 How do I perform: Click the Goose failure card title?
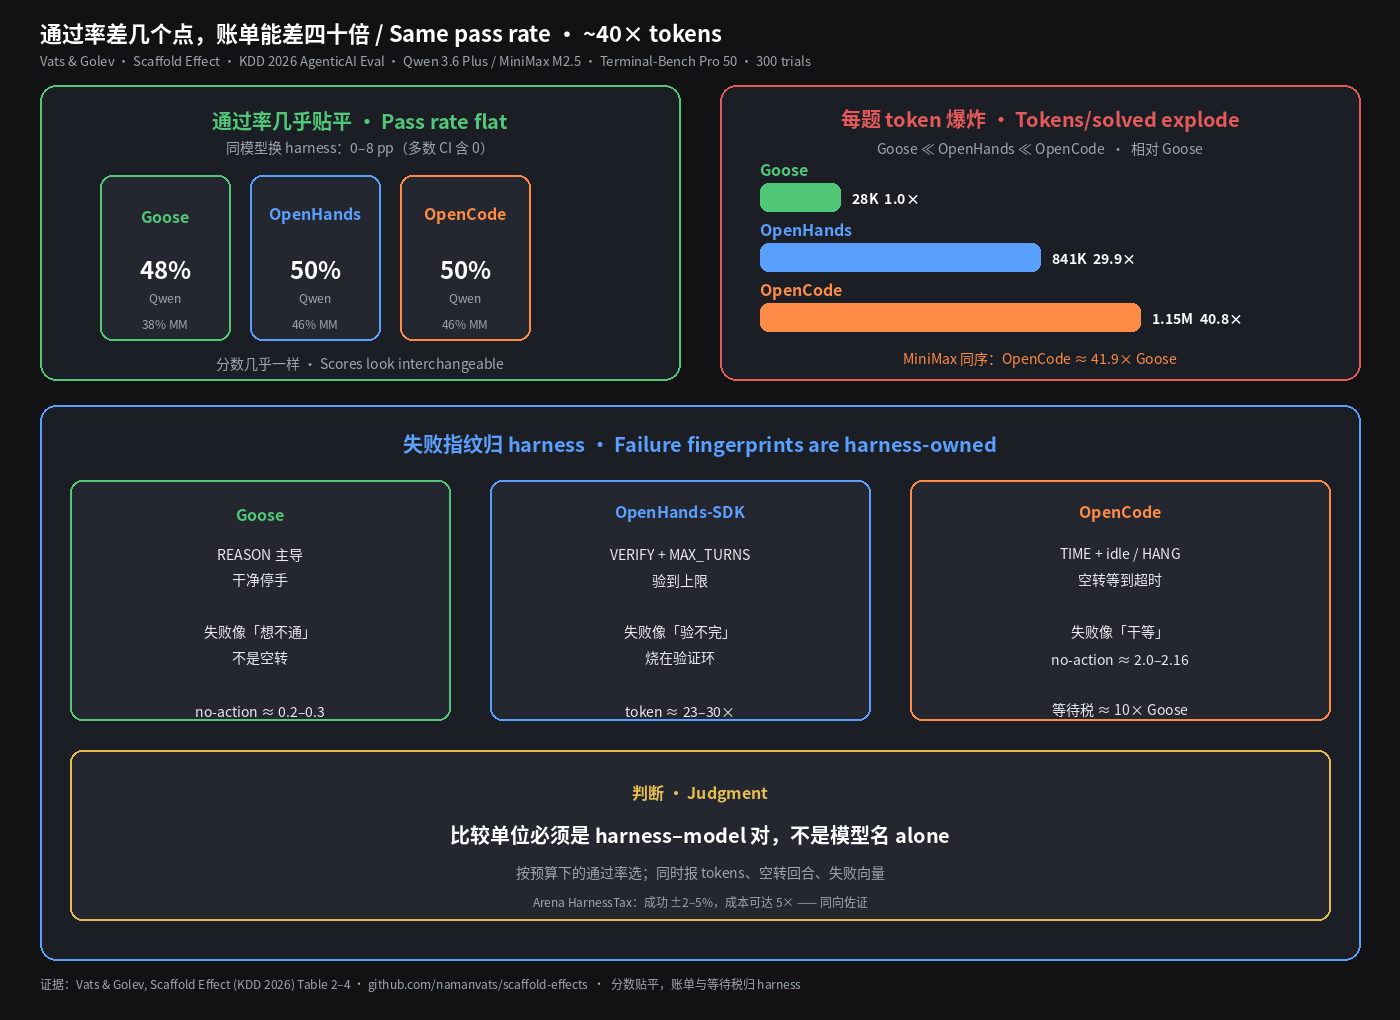pos(260,515)
